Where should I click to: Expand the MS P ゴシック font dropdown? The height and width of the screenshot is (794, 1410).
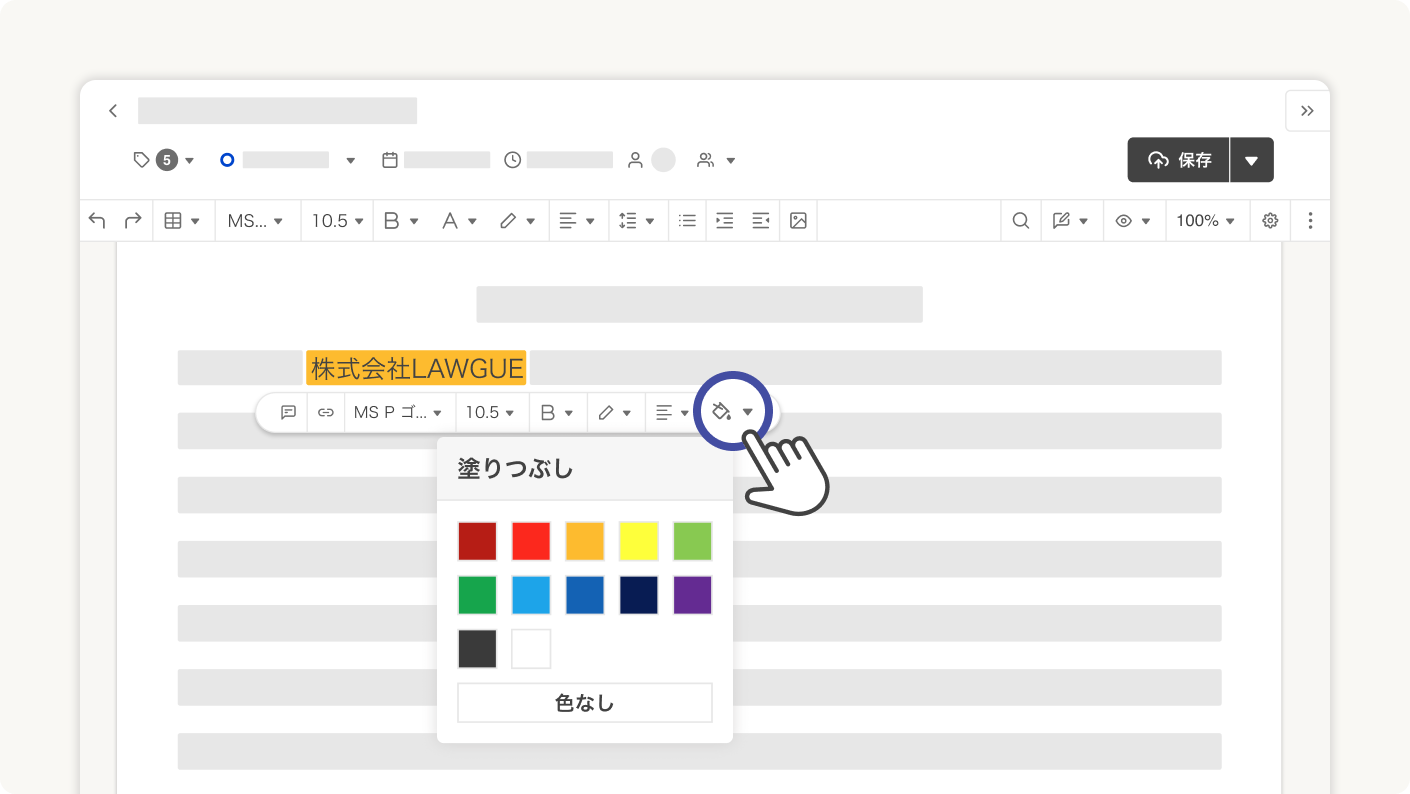[399, 412]
